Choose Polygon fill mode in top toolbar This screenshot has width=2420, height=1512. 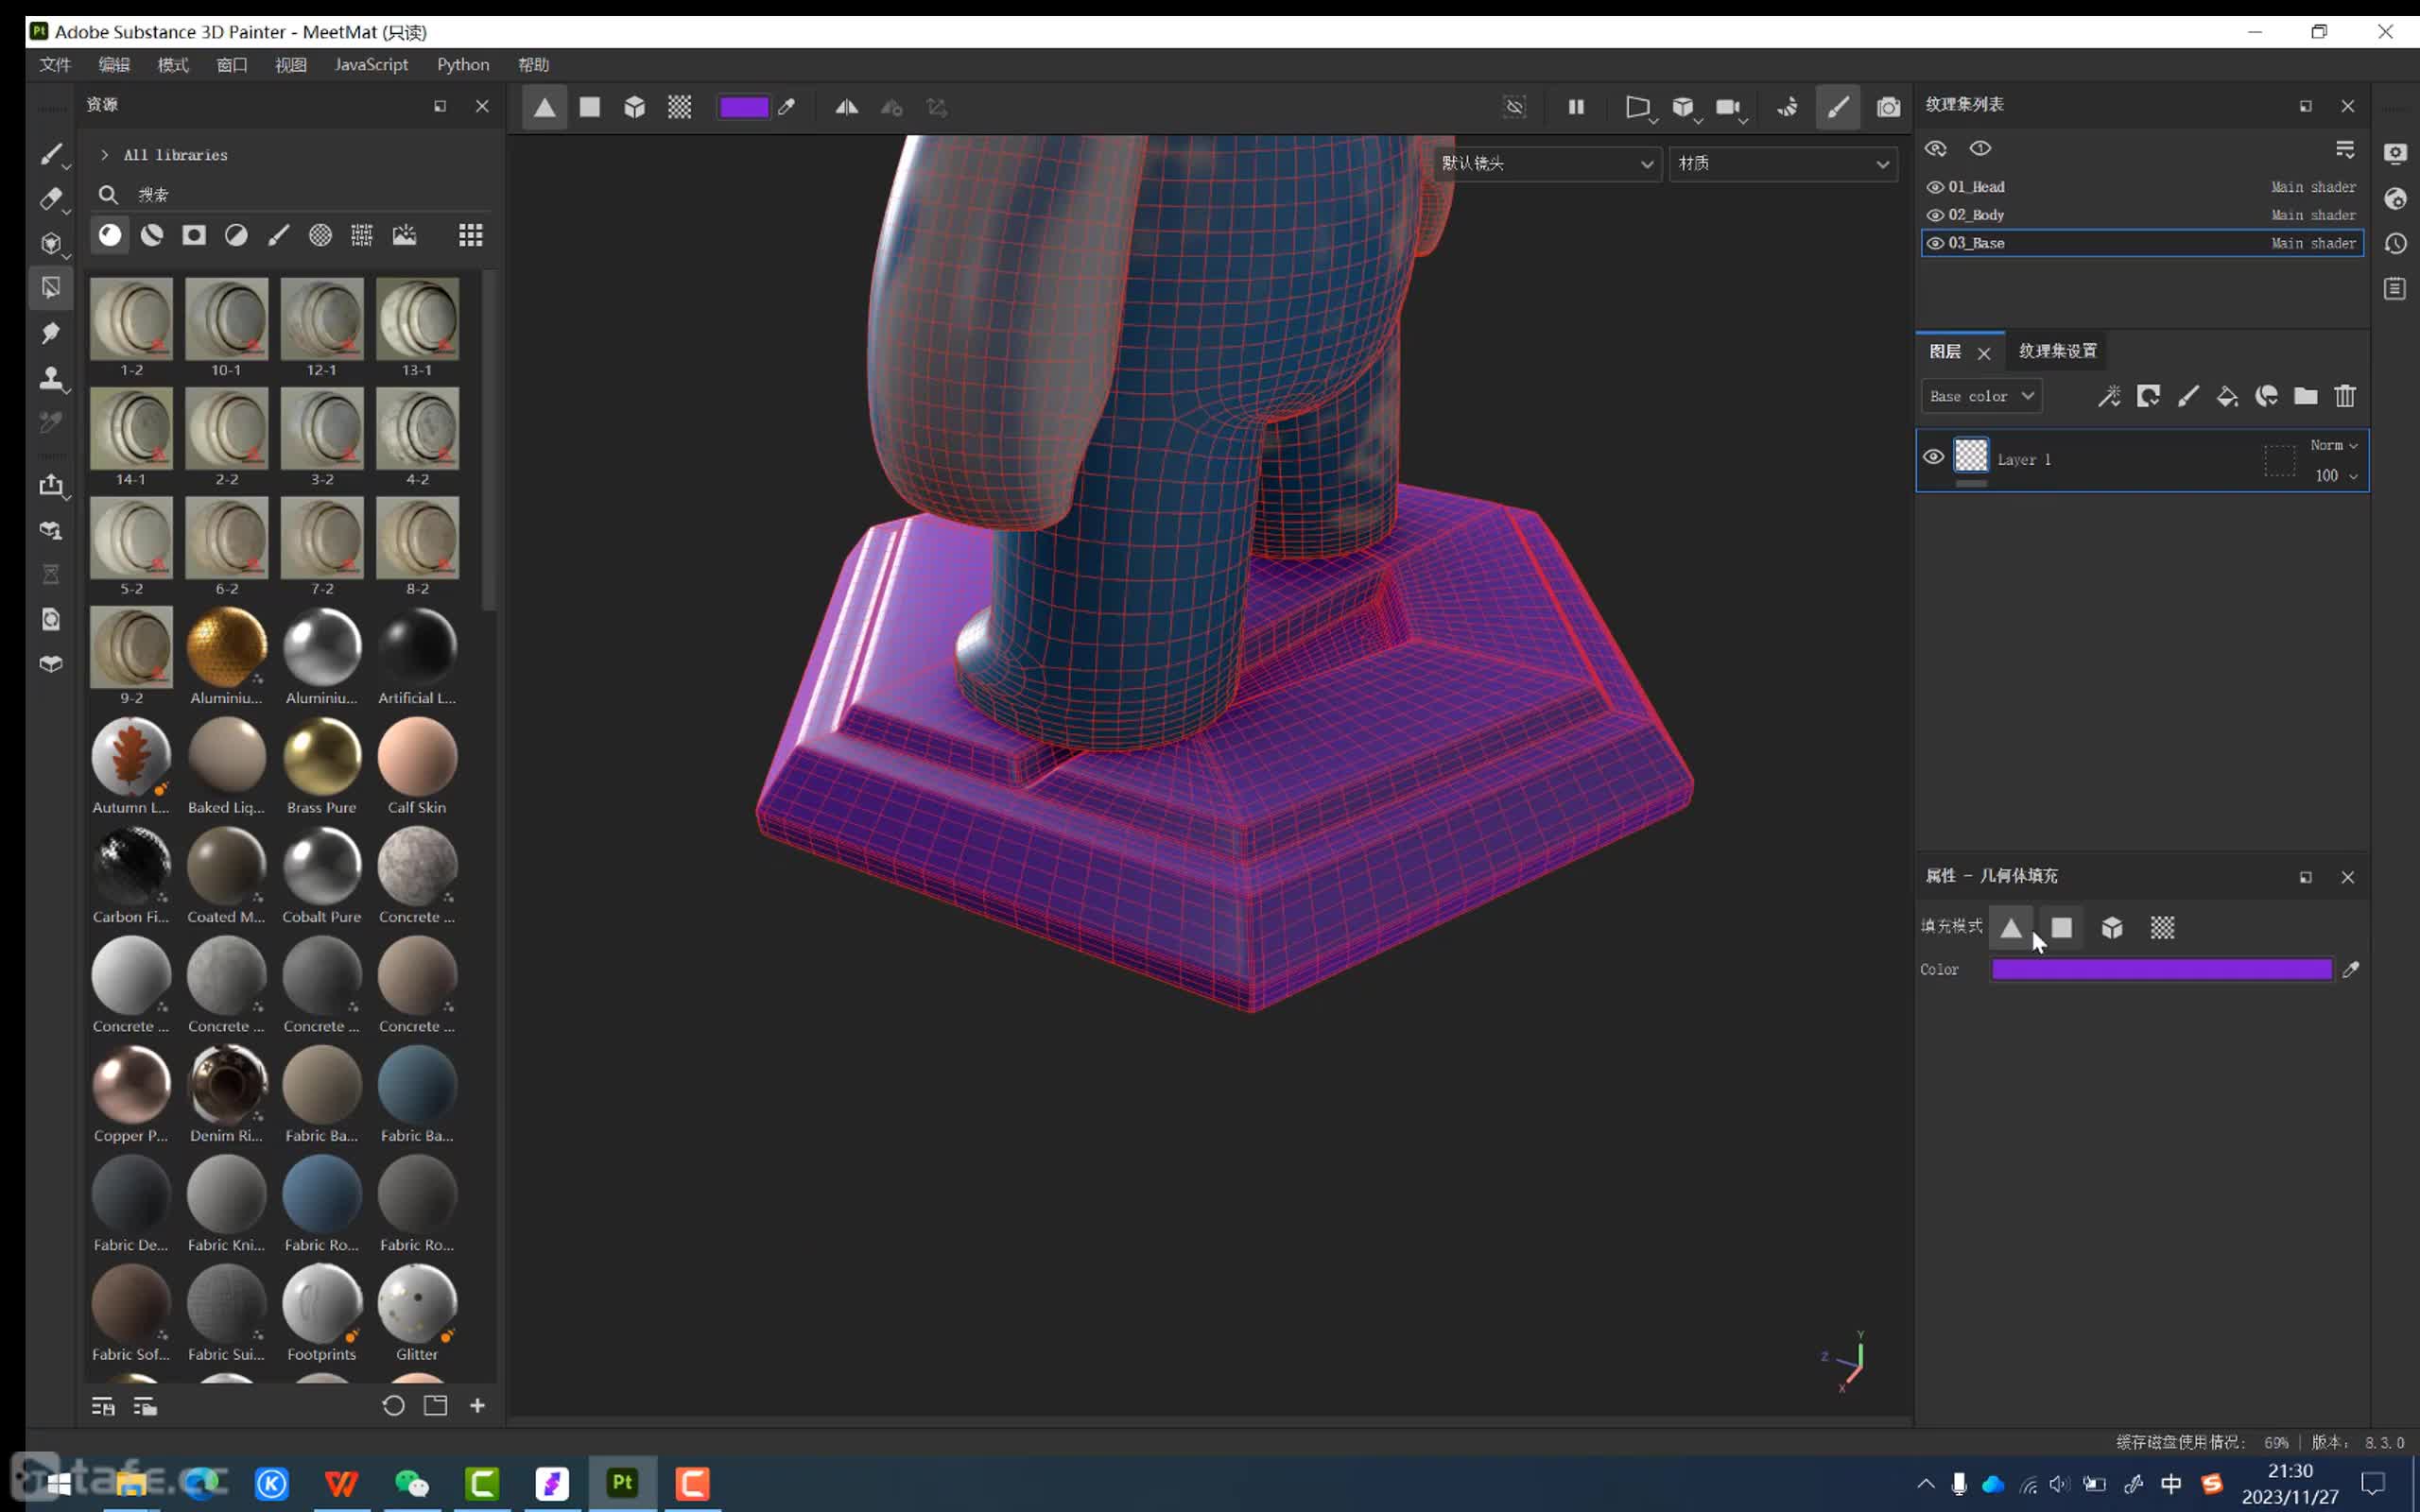click(590, 107)
